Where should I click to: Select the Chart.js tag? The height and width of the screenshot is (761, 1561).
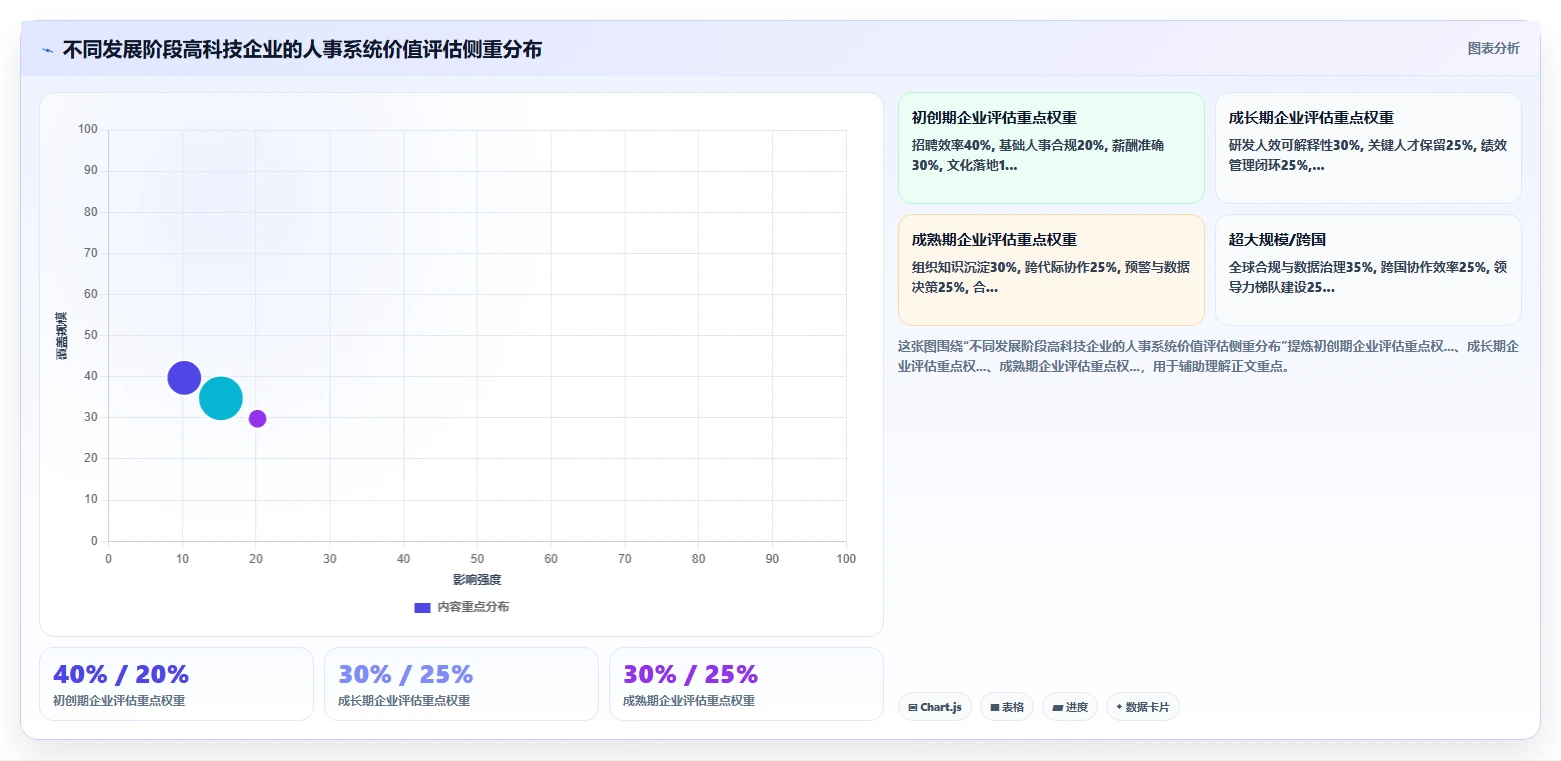point(934,707)
